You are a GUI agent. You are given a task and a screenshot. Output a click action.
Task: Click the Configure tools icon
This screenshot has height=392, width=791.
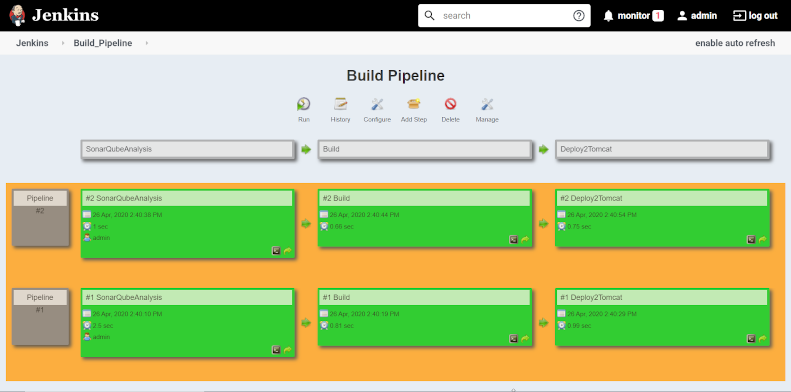pos(377,104)
